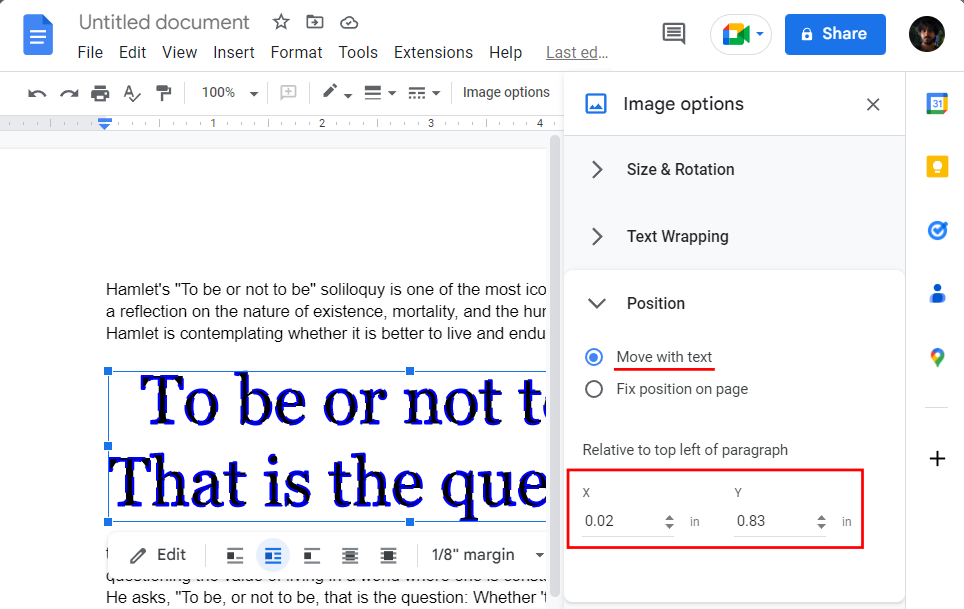Select wrap text image layout icon
This screenshot has width=964, height=609.
273,555
